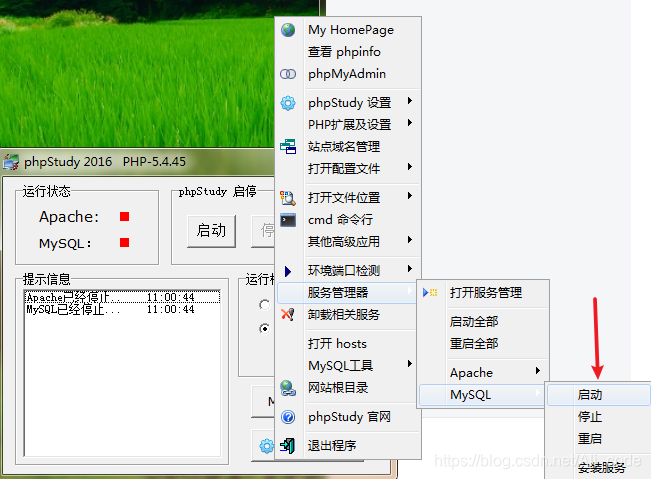651x479 pixels.
Task: Click 启动 in the MySQL submenu
Action: pos(598,395)
